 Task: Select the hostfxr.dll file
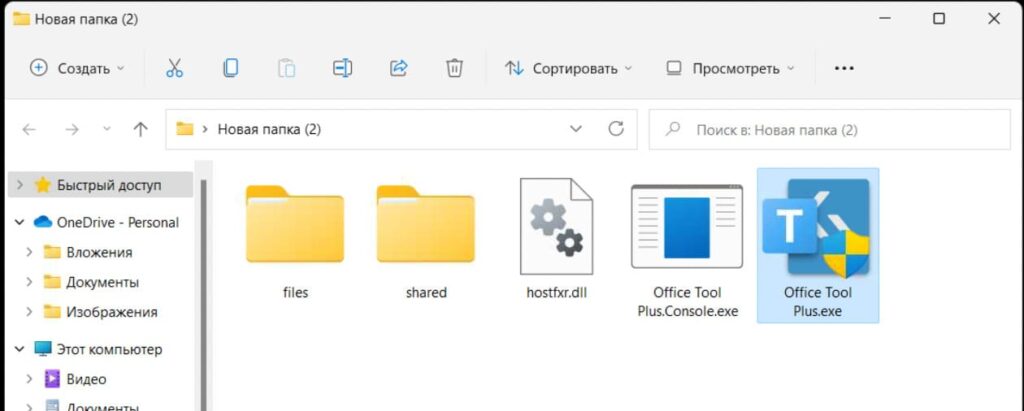[x=556, y=238]
